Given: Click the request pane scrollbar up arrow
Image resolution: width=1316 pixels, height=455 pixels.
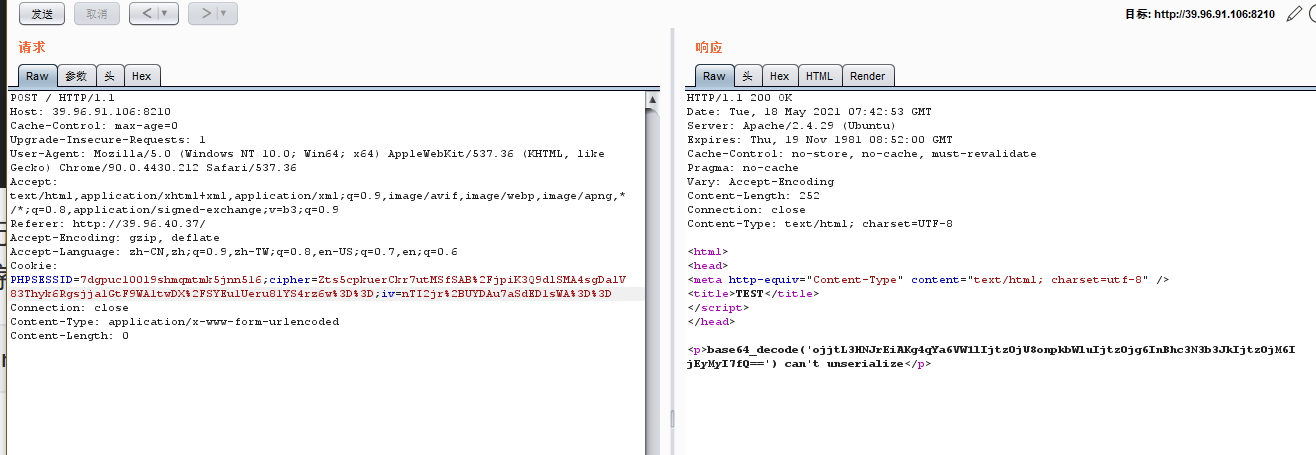Looking at the screenshot, I should [x=652, y=100].
